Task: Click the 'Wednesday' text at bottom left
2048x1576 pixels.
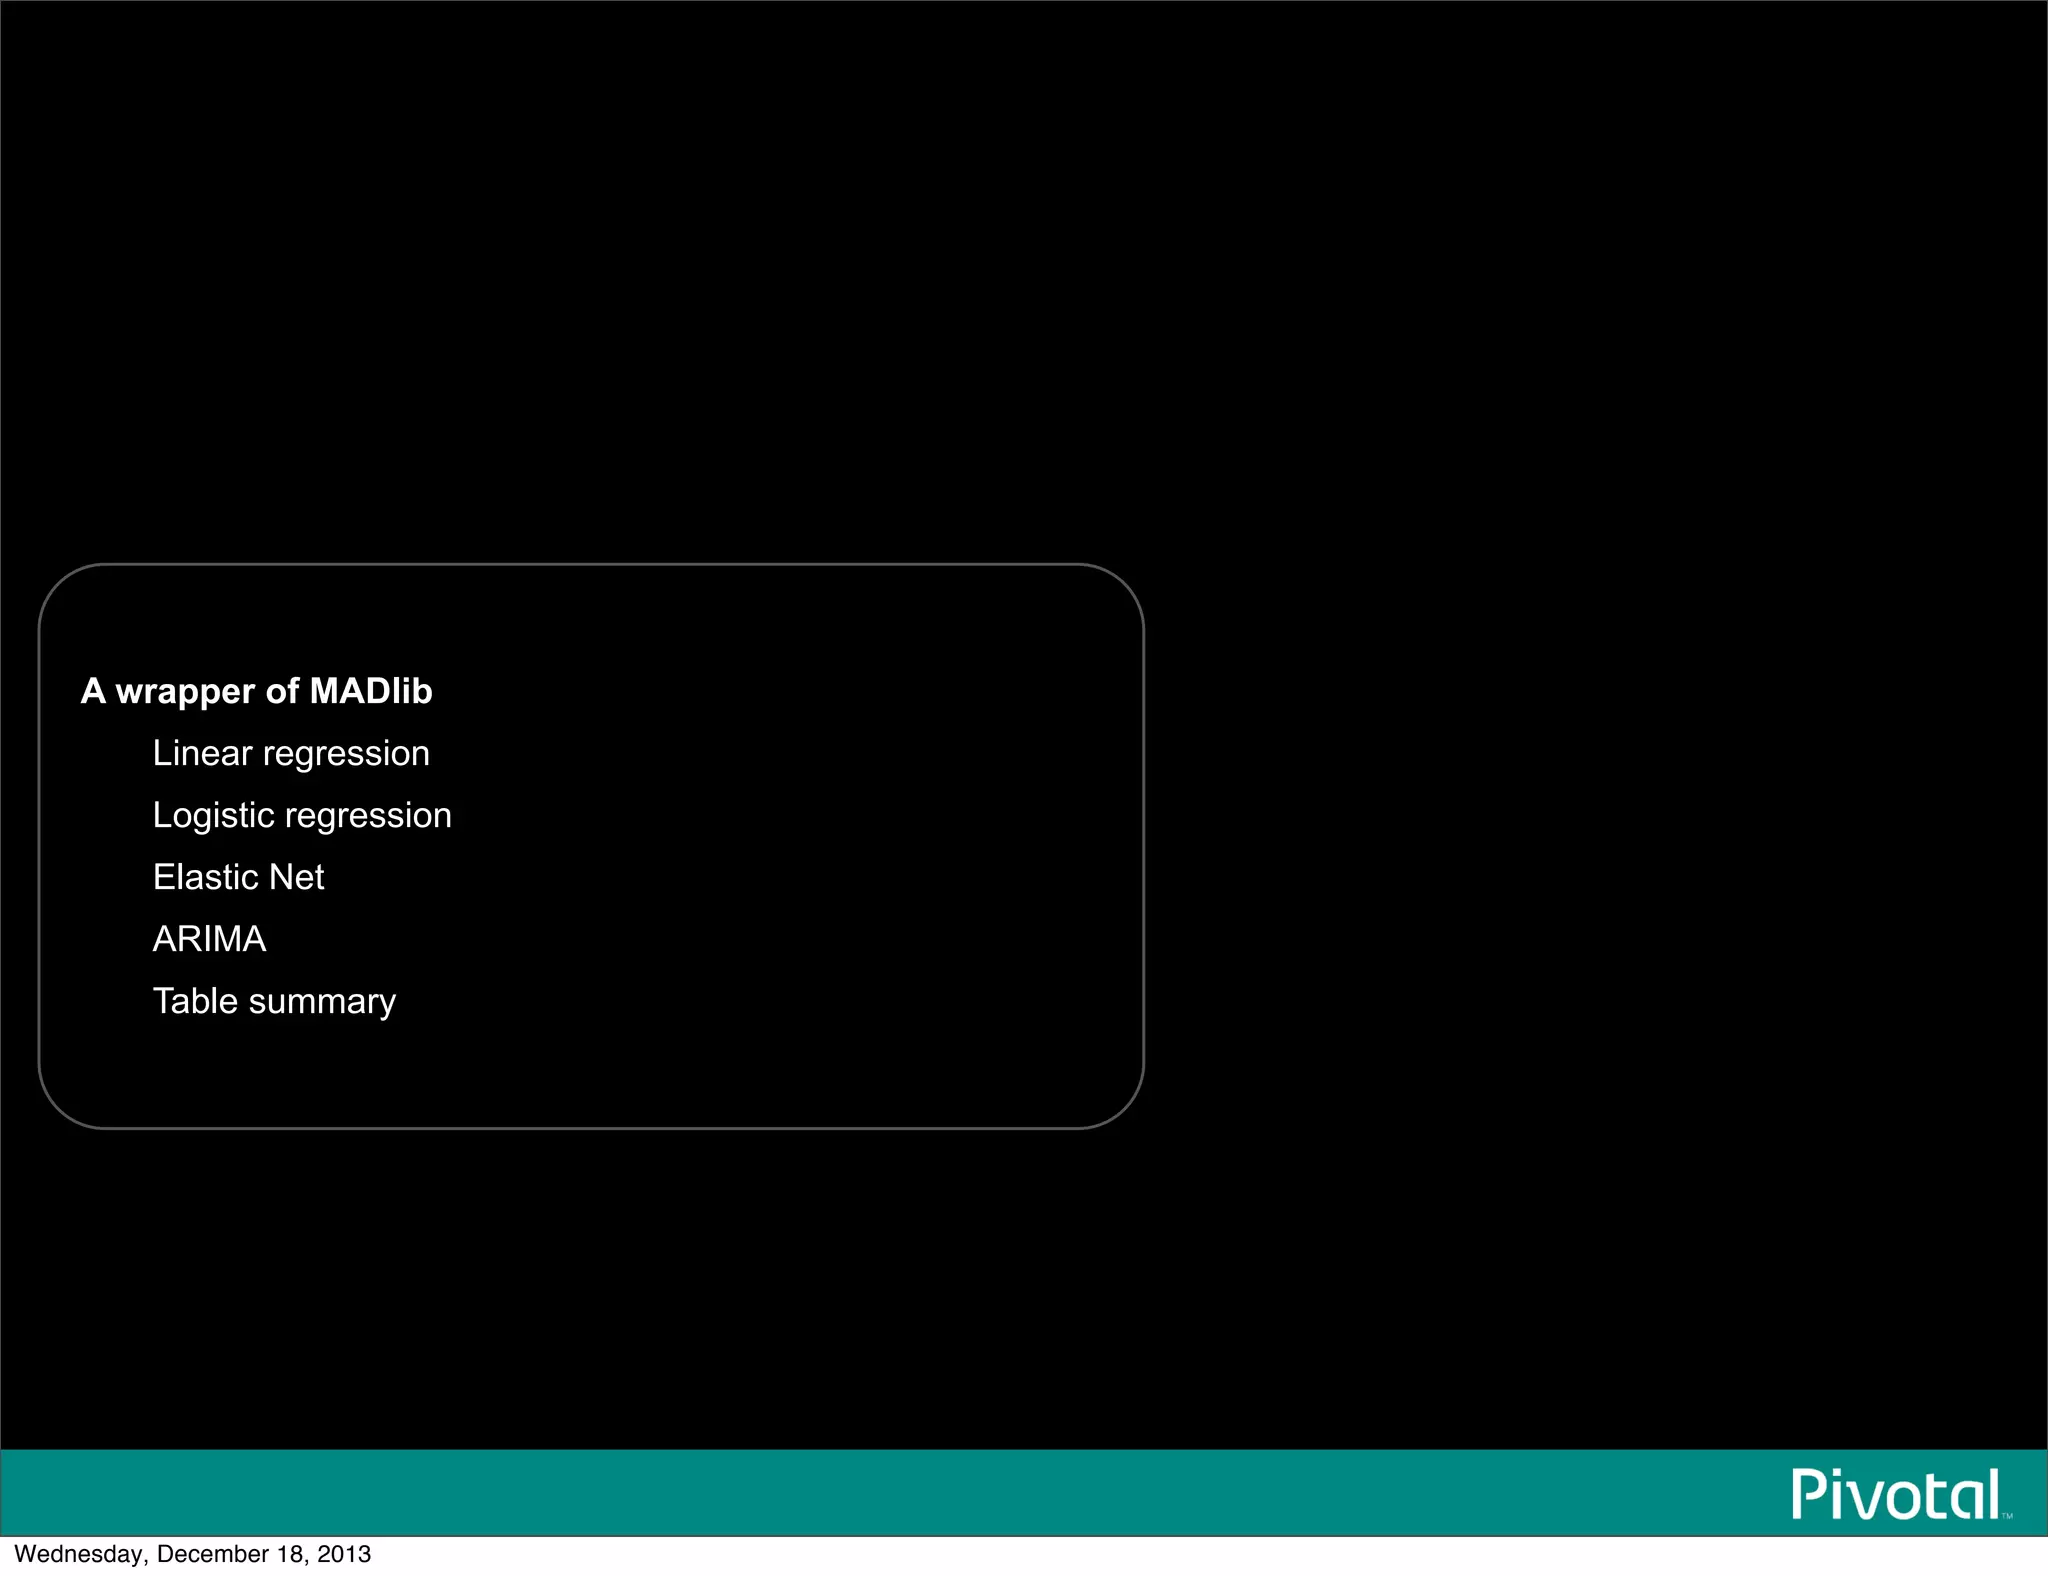Action: pos(79,1554)
